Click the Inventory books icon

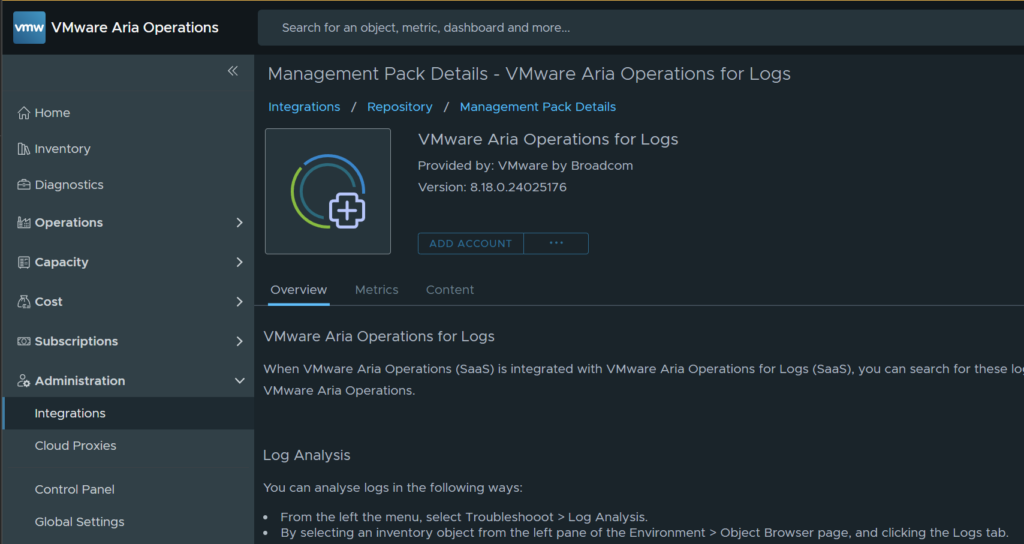[x=24, y=149]
